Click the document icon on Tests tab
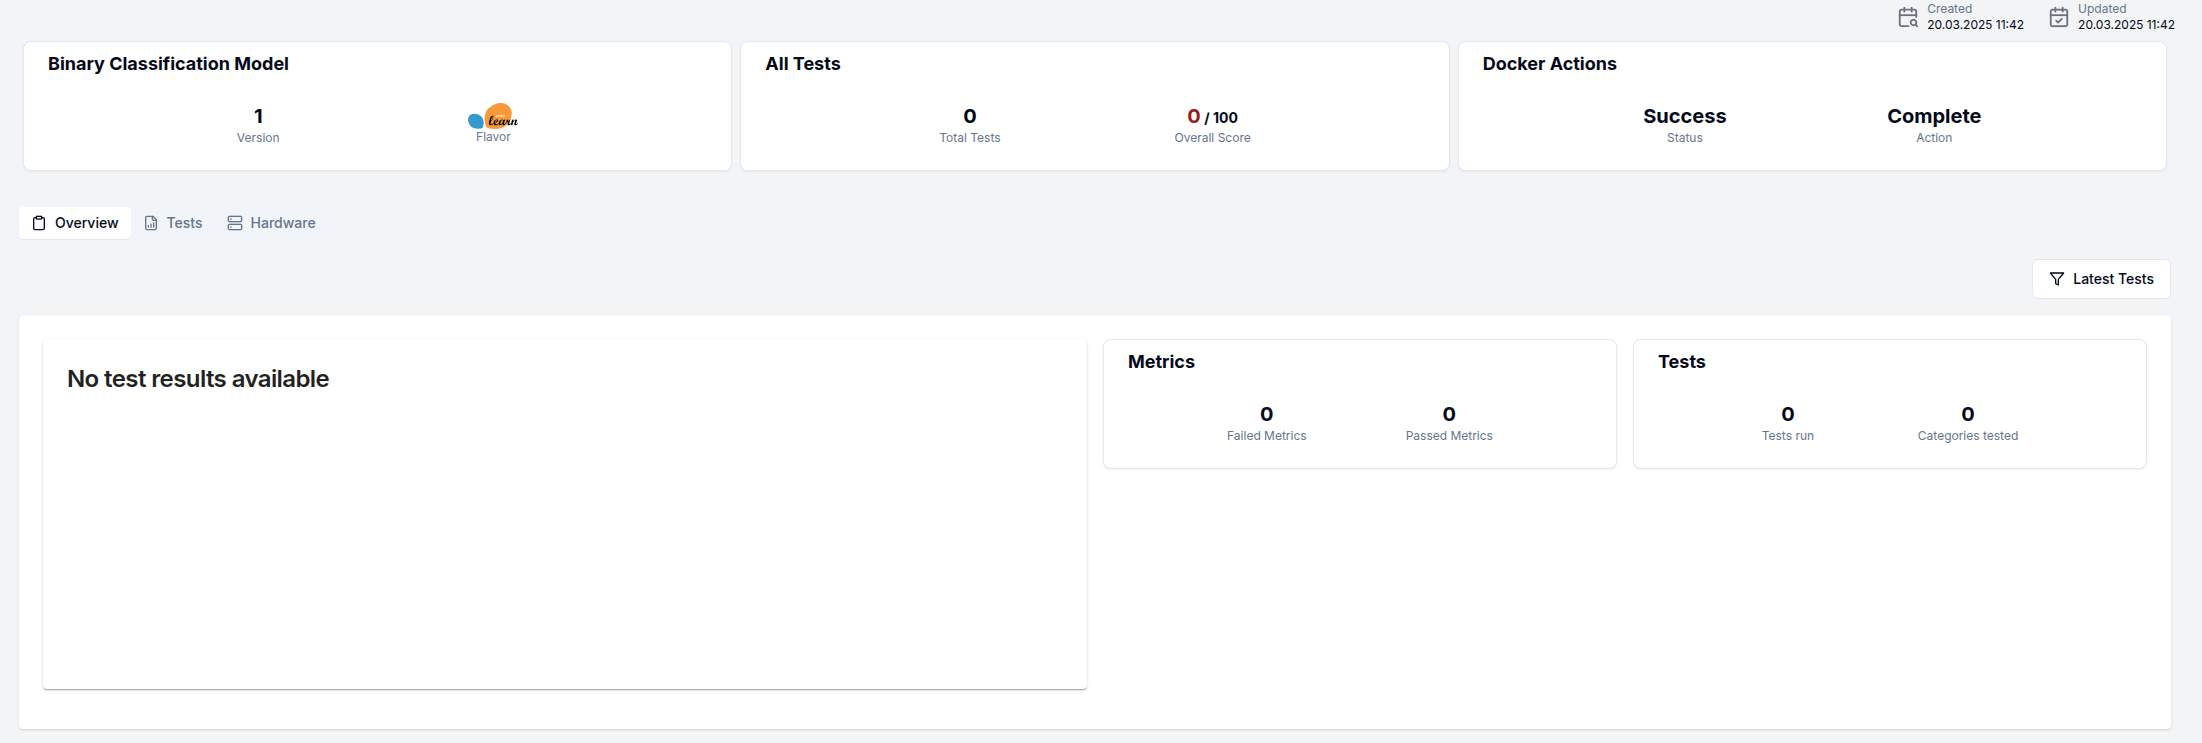 click(151, 223)
